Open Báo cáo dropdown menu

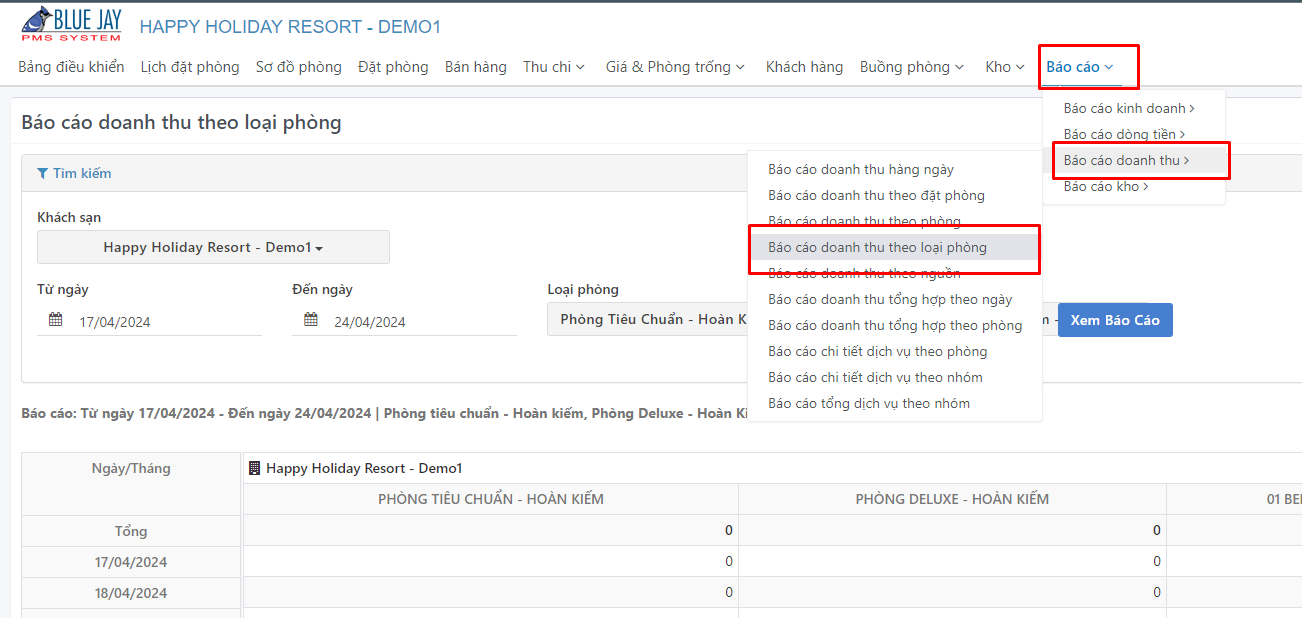click(x=1080, y=67)
